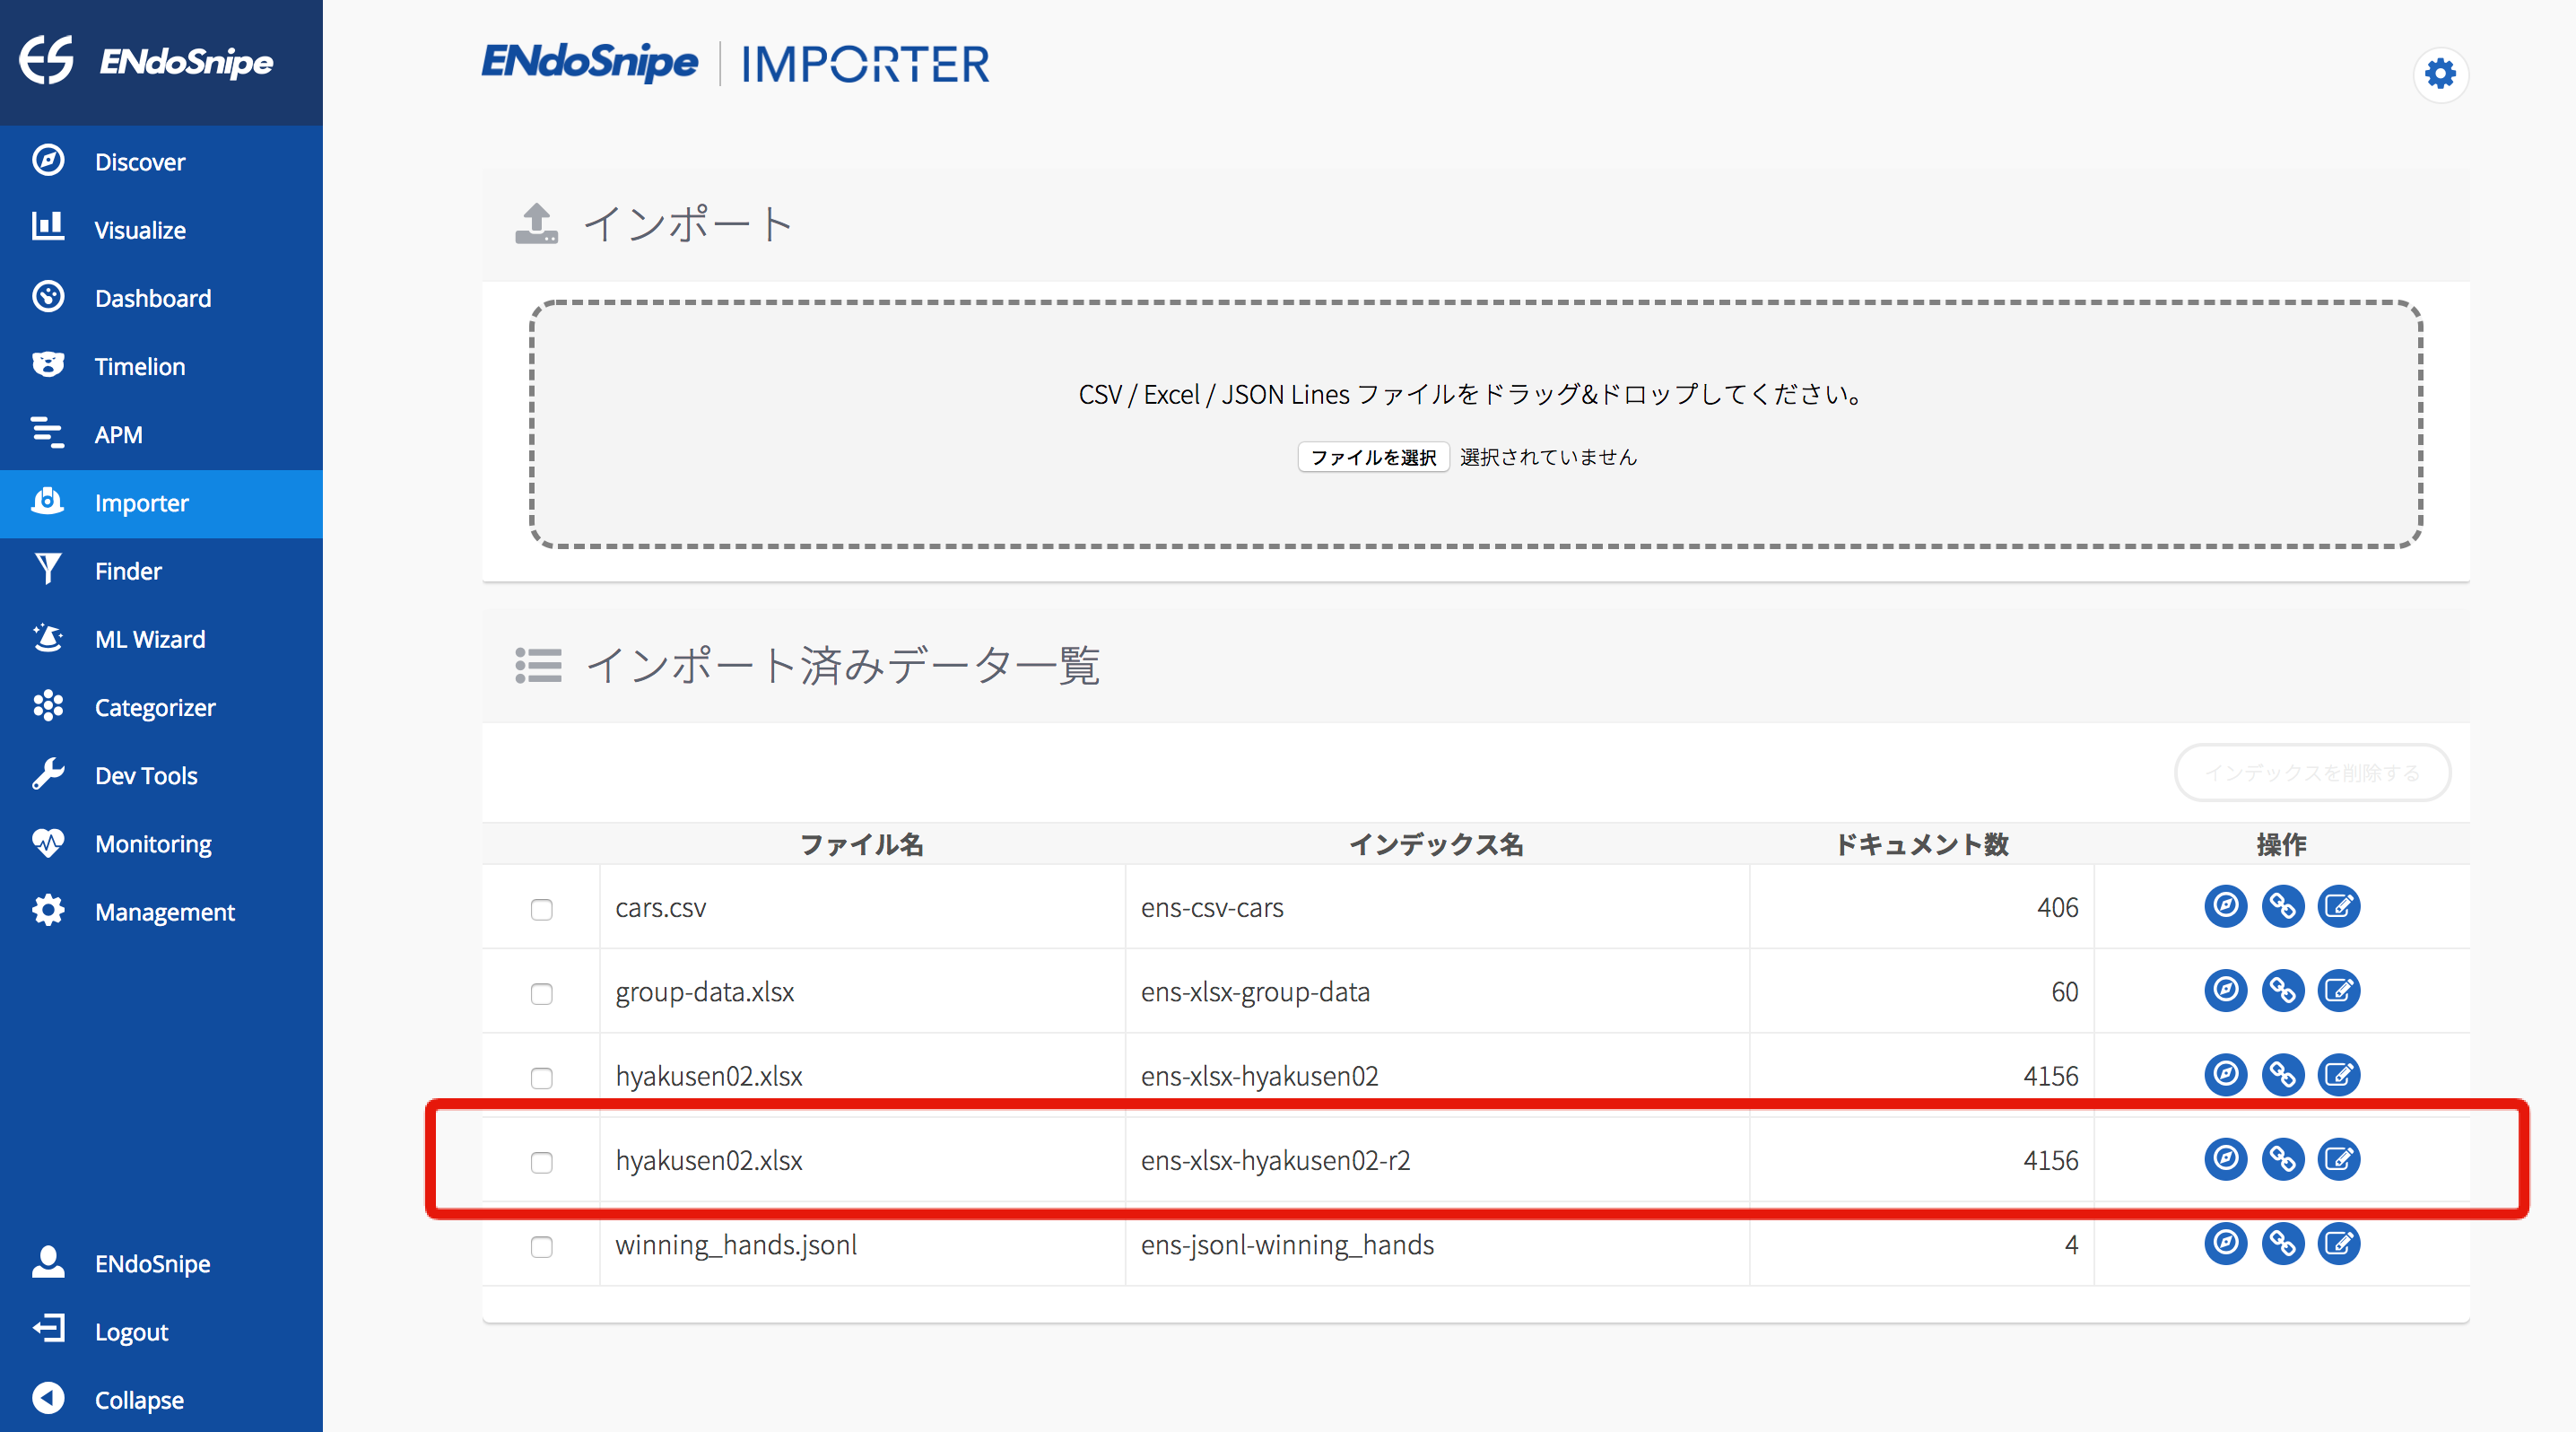The width and height of the screenshot is (2576, 1432).
Task: Open the Discover menu item
Action: [161, 161]
